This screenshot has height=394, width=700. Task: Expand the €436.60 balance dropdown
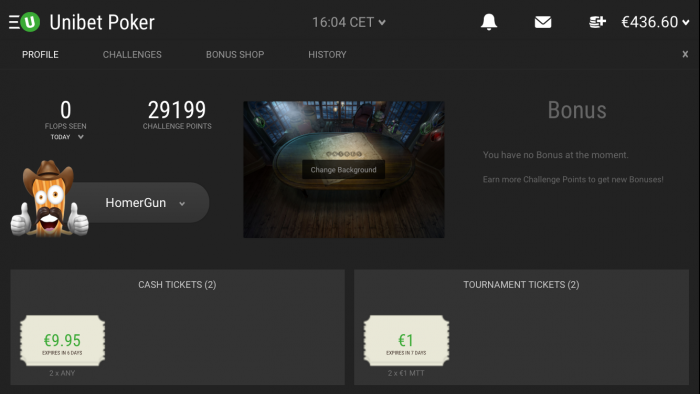coord(655,22)
